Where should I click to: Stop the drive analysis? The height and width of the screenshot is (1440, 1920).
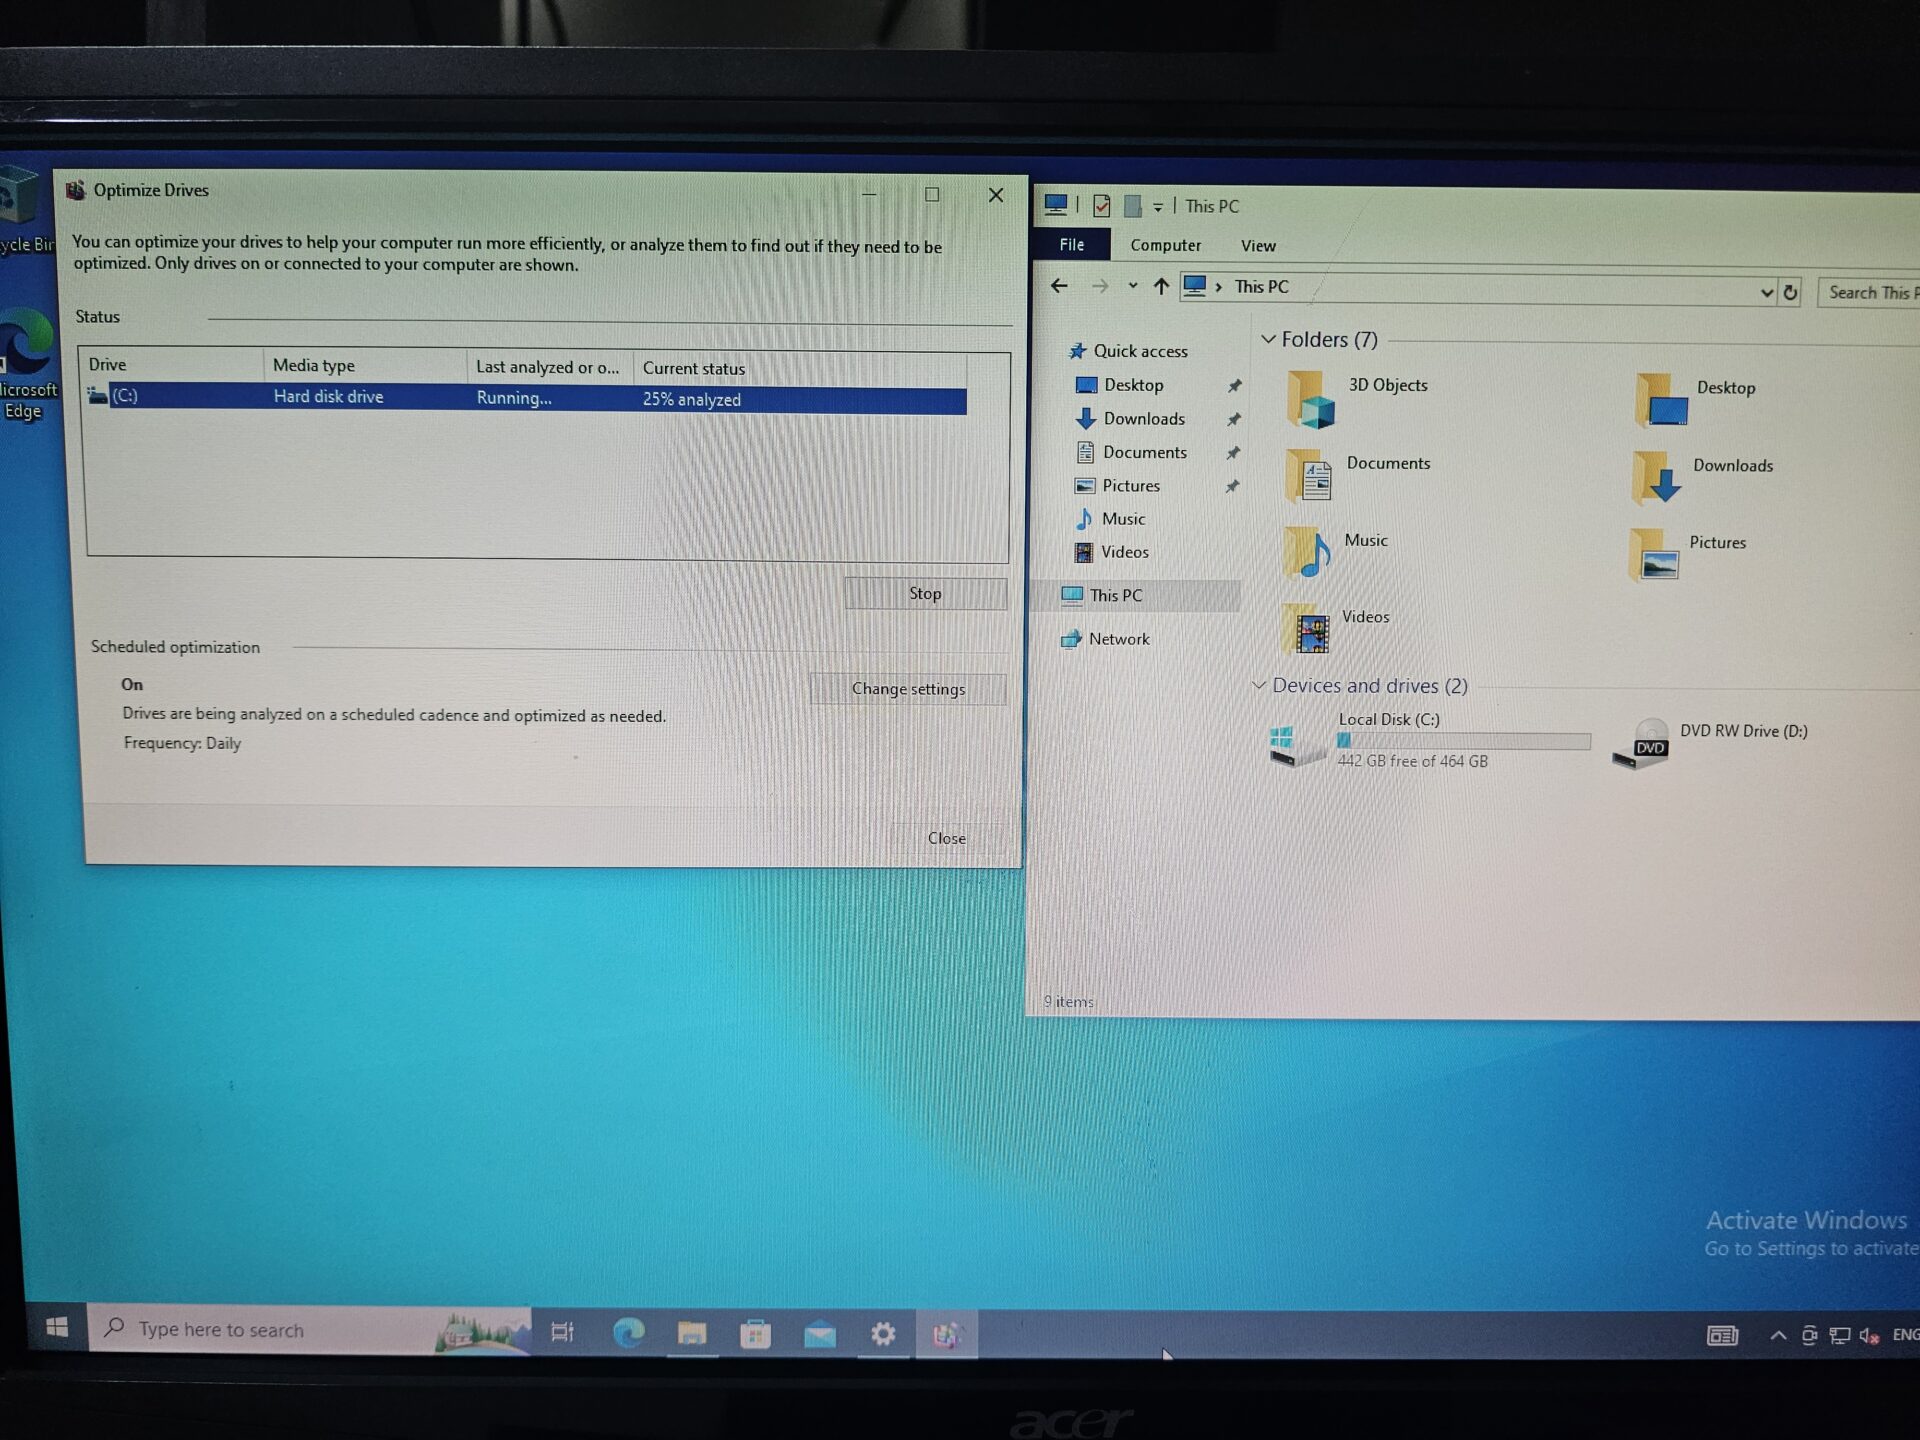pos(924,593)
